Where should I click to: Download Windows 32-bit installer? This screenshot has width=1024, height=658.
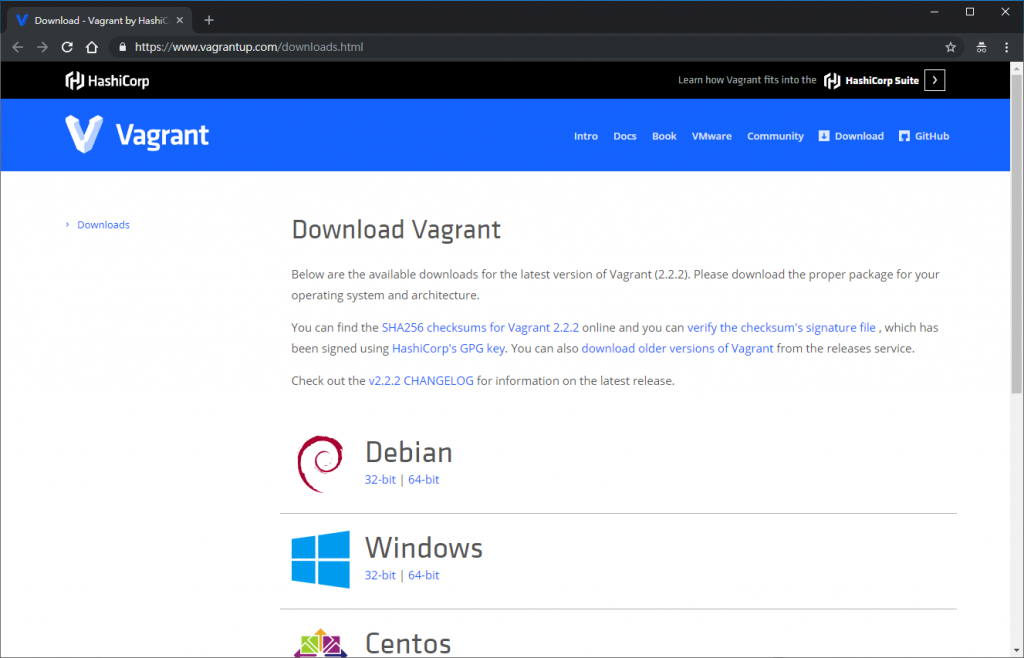[x=380, y=575]
